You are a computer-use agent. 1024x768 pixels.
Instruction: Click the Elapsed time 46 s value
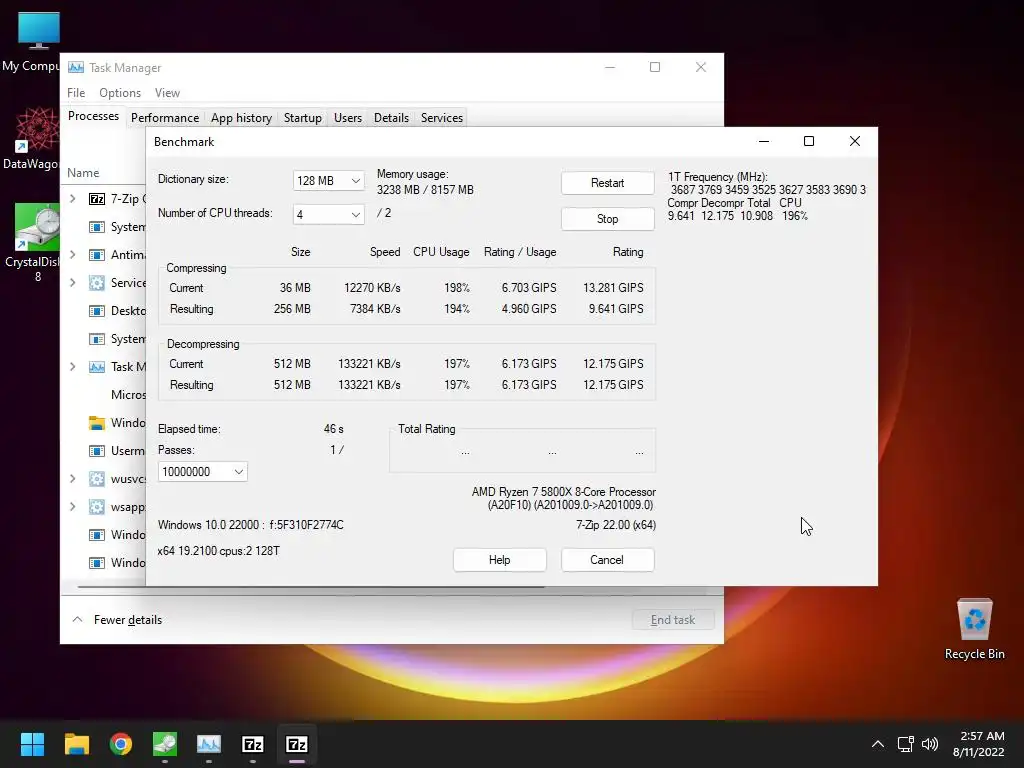334,429
